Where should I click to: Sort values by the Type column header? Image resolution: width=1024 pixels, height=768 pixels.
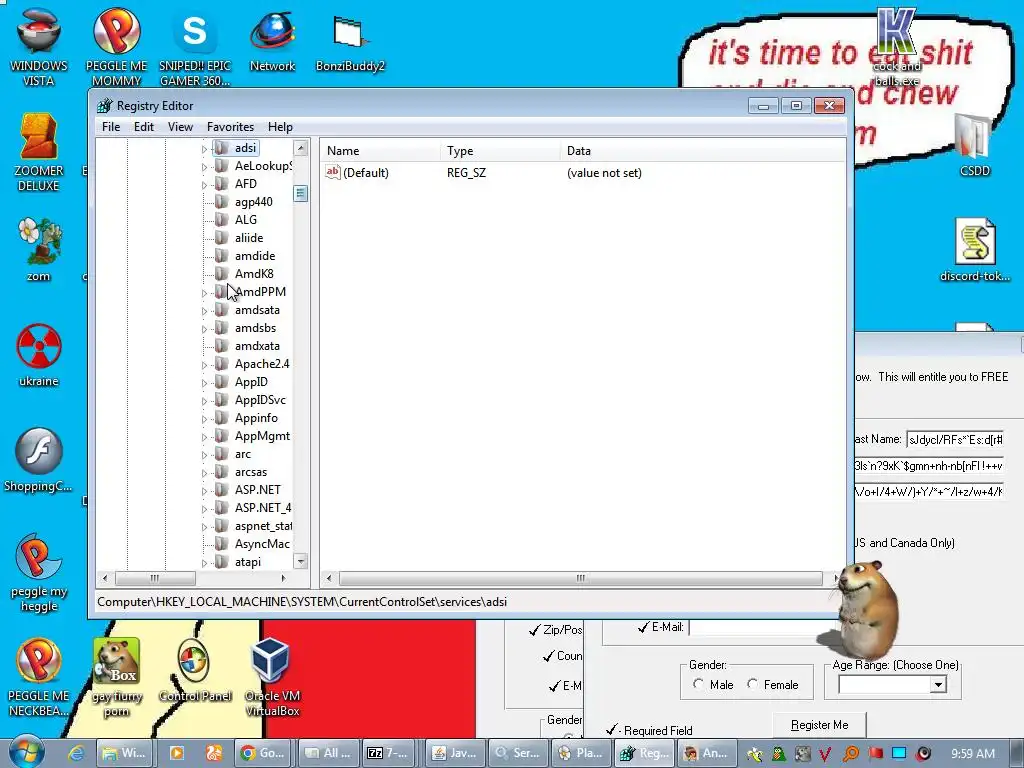click(x=500, y=151)
